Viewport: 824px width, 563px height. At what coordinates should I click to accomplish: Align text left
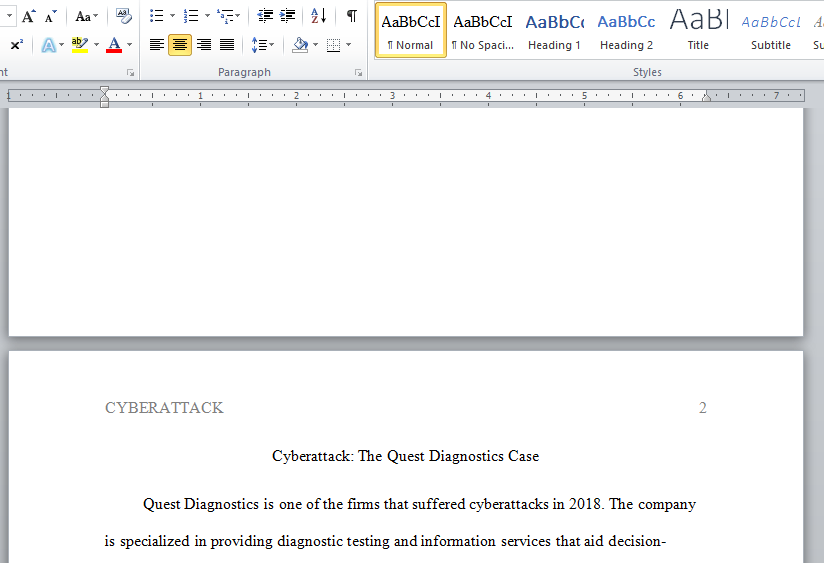point(157,45)
